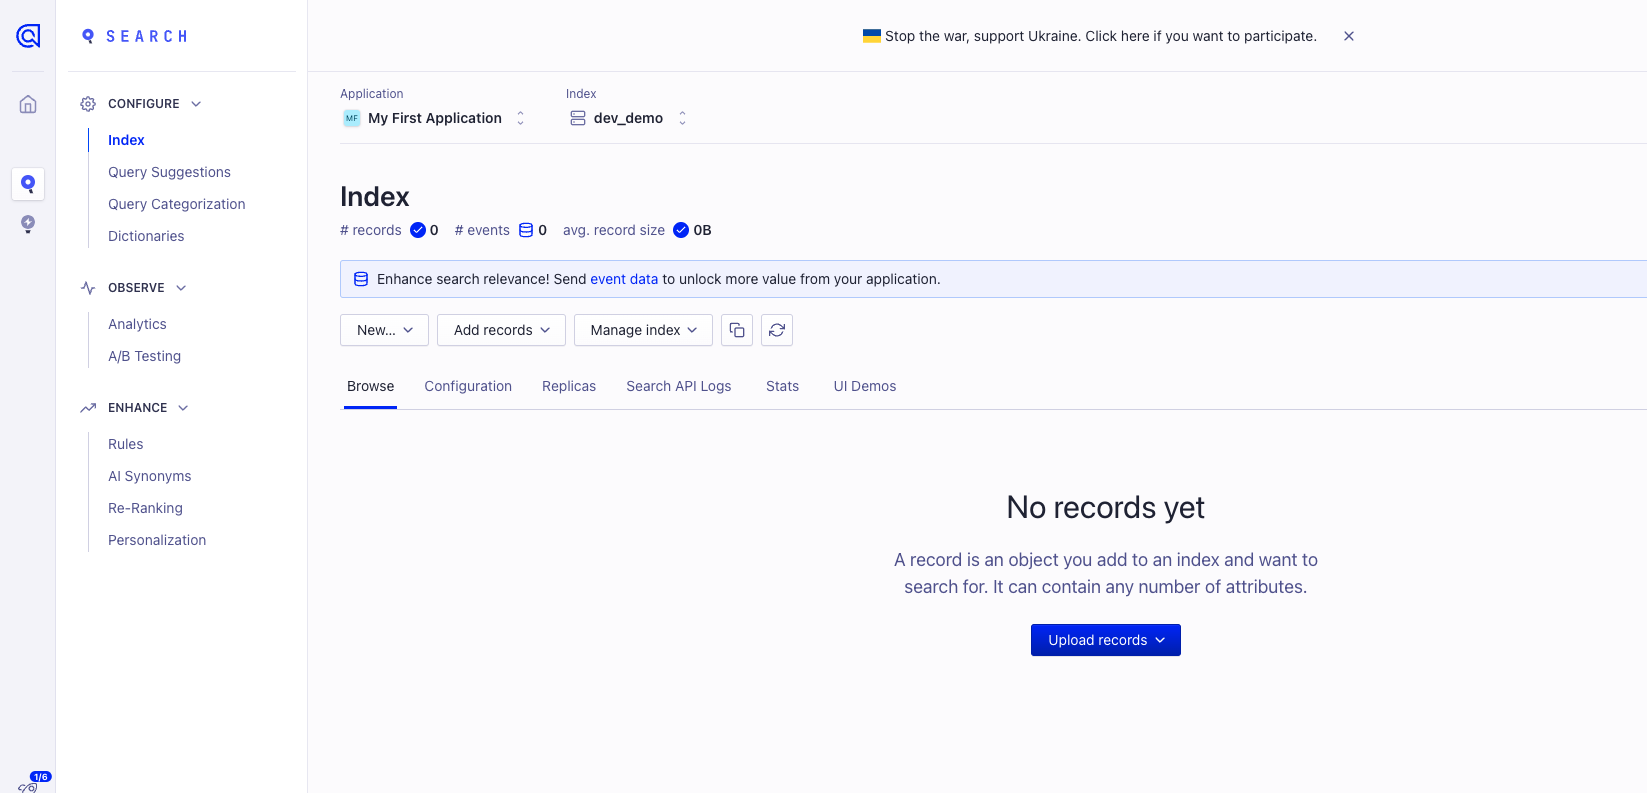
Task: Select the Search product icon in rail
Action: (x=28, y=184)
